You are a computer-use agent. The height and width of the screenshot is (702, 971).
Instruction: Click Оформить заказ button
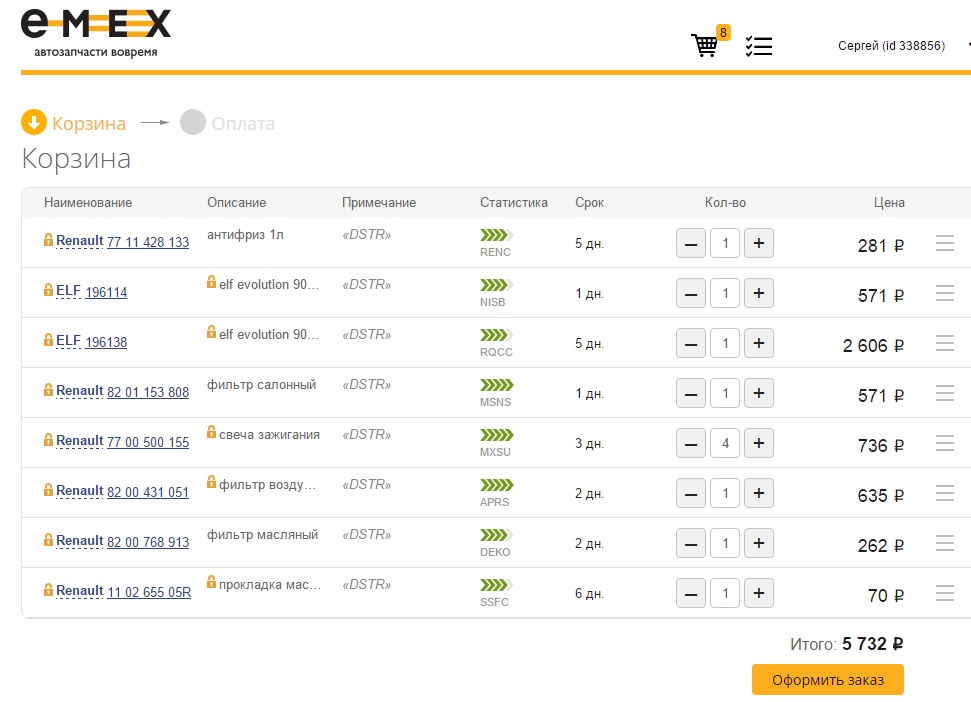(827, 680)
